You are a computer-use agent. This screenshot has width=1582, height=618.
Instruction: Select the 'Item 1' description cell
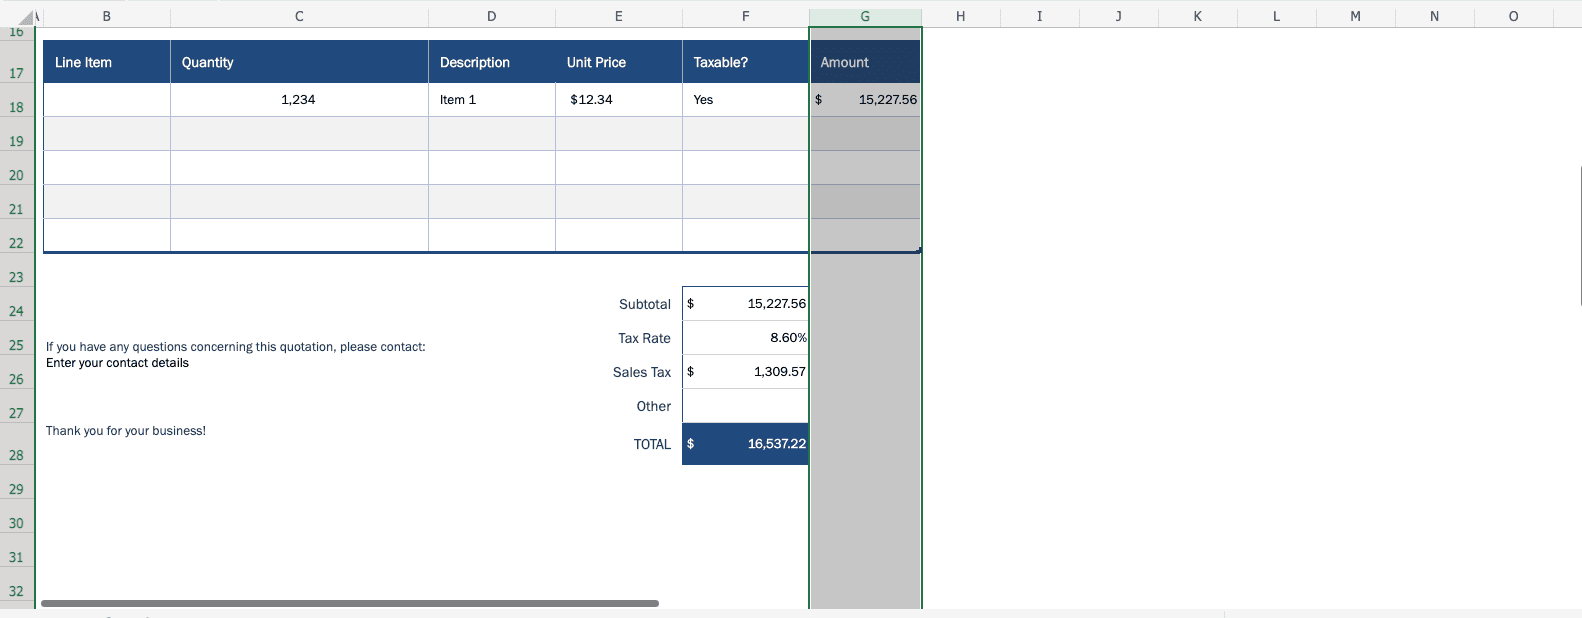pos(491,100)
